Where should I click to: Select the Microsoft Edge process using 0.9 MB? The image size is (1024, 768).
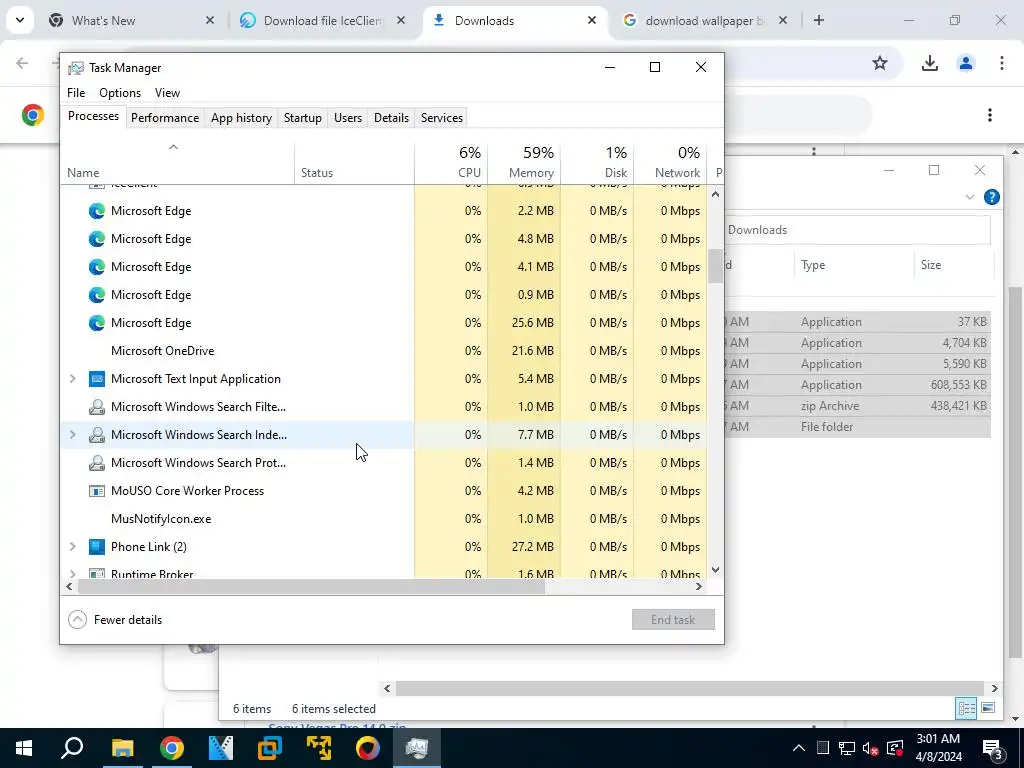tap(384, 295)
